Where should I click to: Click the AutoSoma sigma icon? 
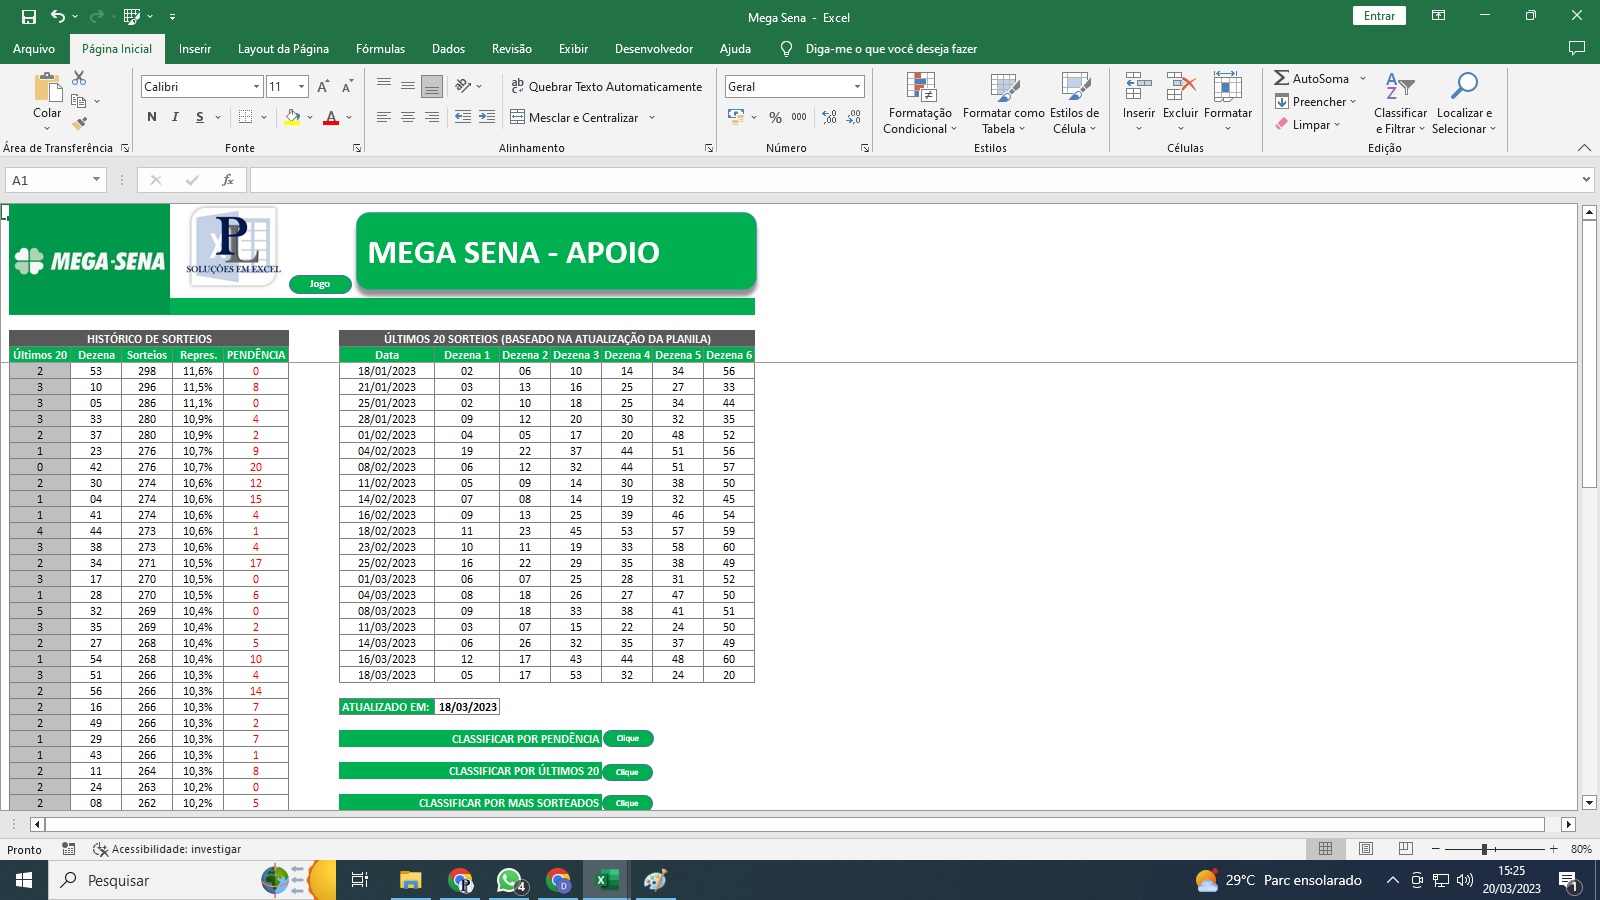click(1281, 78)
